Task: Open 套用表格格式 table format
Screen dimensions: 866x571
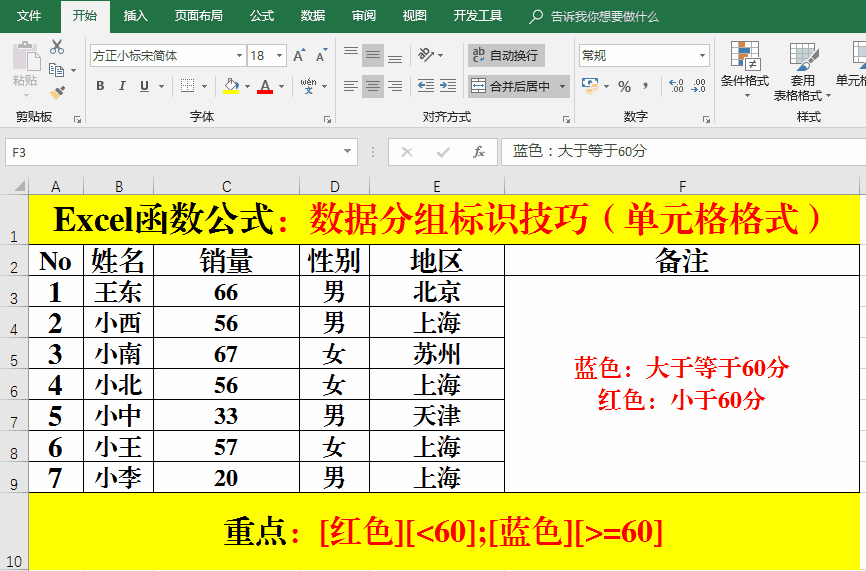Action: pyautogui.click(x=802, y=71)
